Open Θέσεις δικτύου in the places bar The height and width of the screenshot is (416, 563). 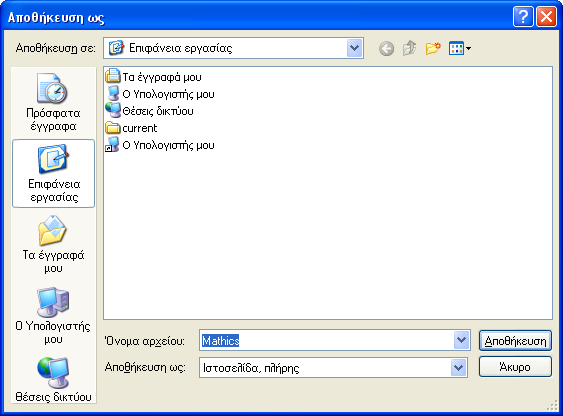click(x=53, y=380)
